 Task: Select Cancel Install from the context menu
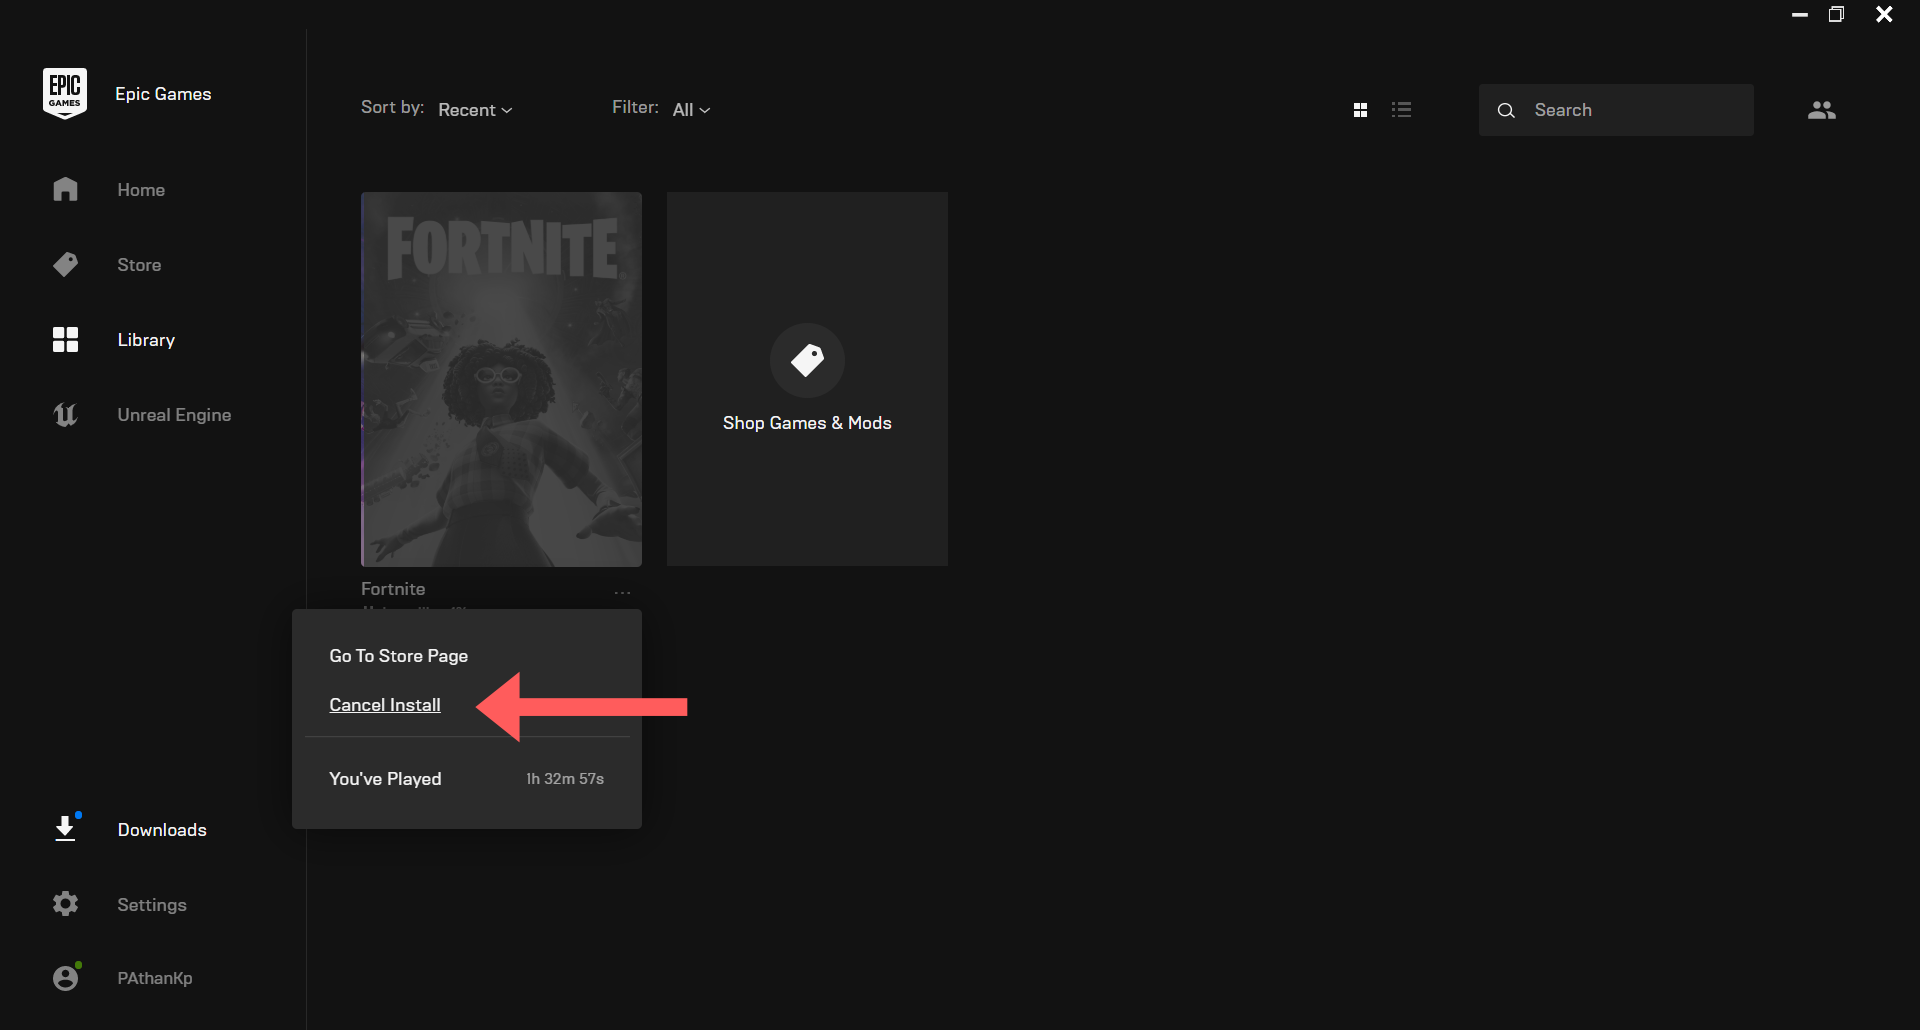tap(384, 704)
